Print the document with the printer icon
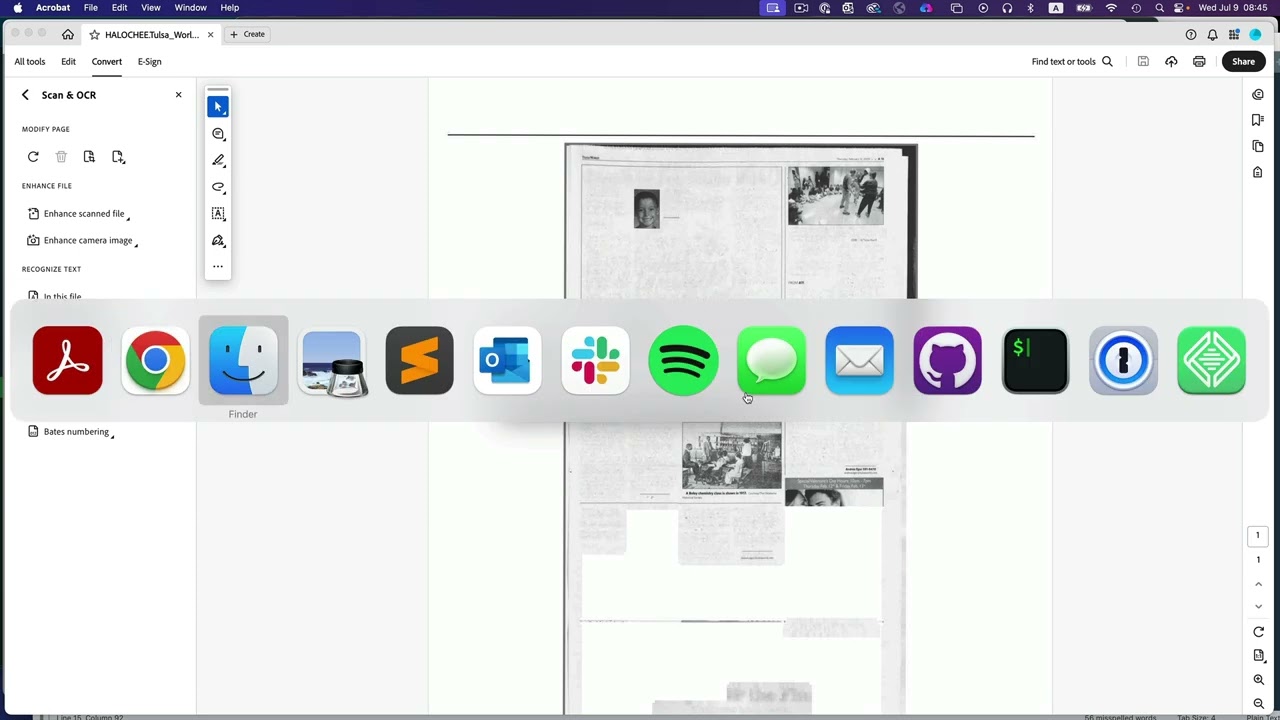 [x=1199, y=62]
